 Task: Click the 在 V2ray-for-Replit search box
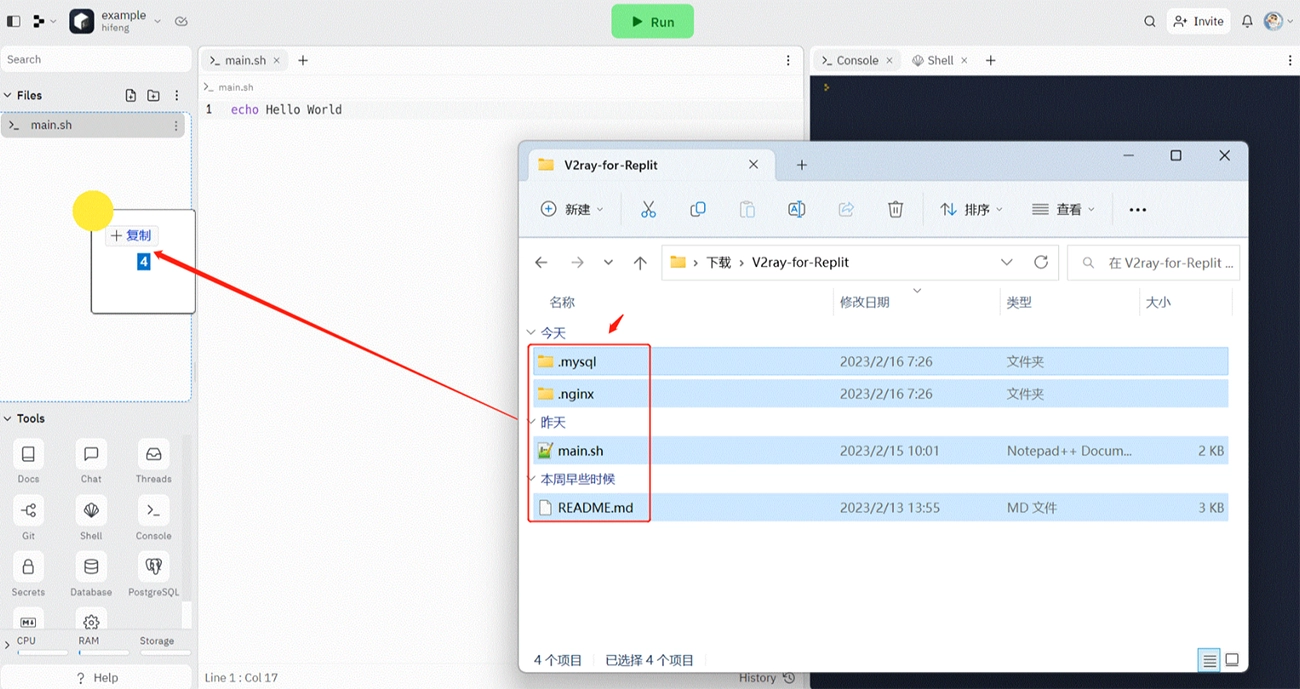pyautogui.click(x=1154, y=263)
